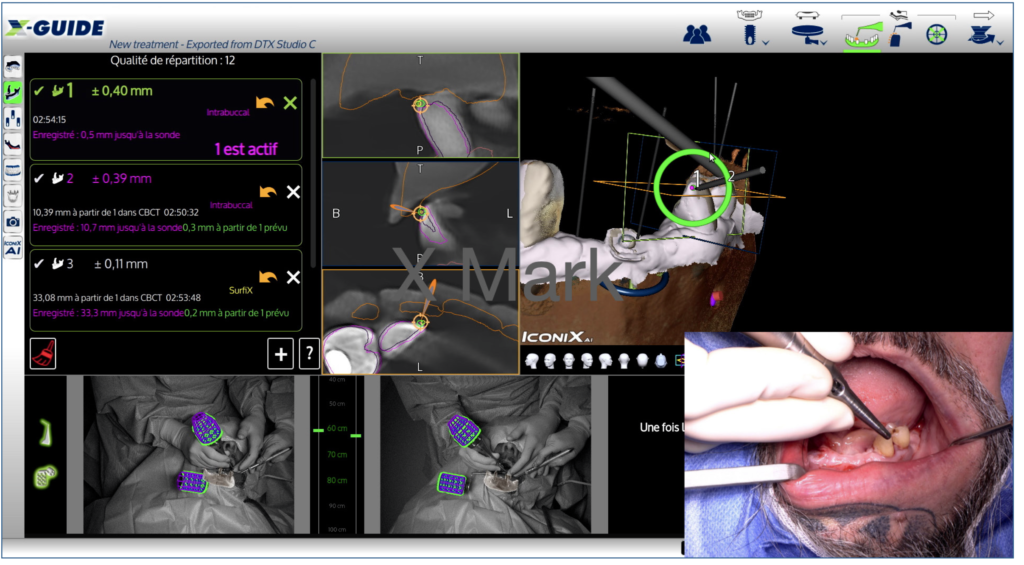Screen dimensions: 1024x565
Task: Expand the turntable calibration dropdown arrow
Action: (x=824, y=42)
